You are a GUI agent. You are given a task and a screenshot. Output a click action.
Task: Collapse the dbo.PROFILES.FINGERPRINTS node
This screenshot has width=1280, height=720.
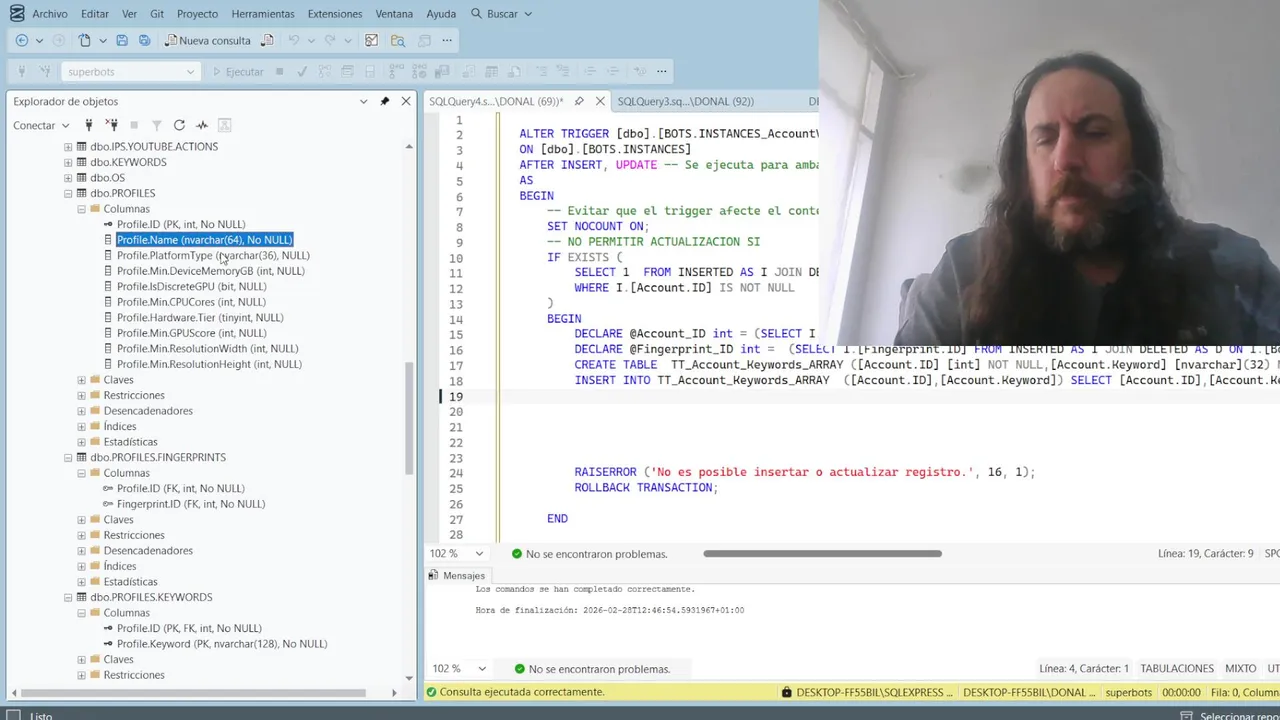coord(68,457)
